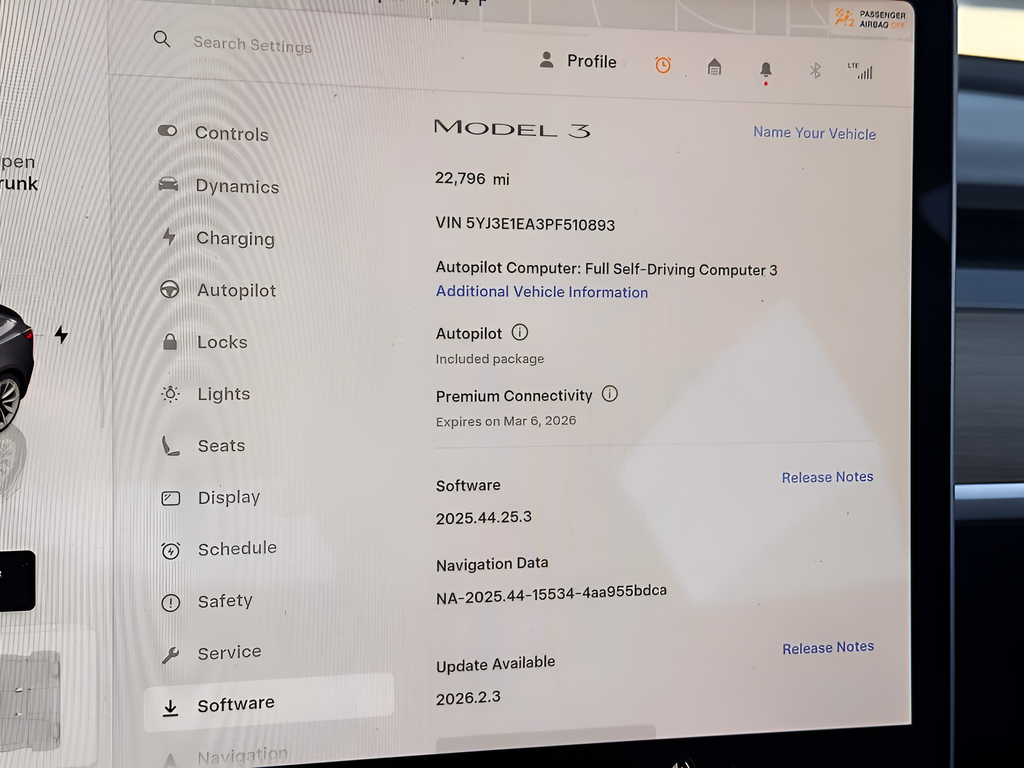Click Premium Connectivity info icon
This screenshot has height=768, width=1024.
[x=610, y=394]
